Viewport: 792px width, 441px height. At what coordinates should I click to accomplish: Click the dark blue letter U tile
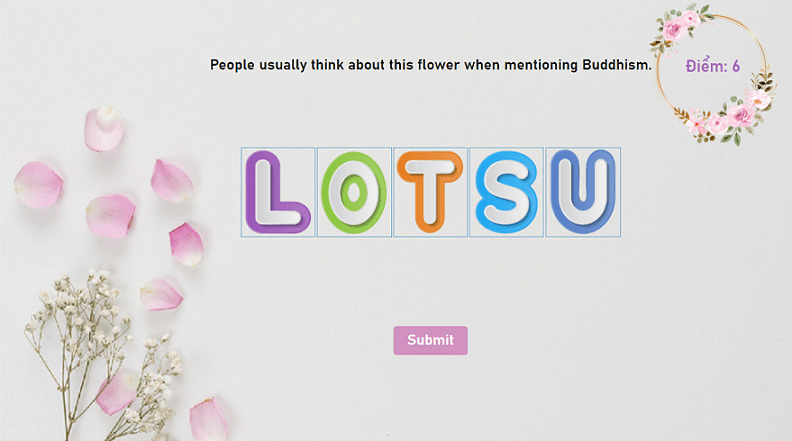[x=583, y=192]
